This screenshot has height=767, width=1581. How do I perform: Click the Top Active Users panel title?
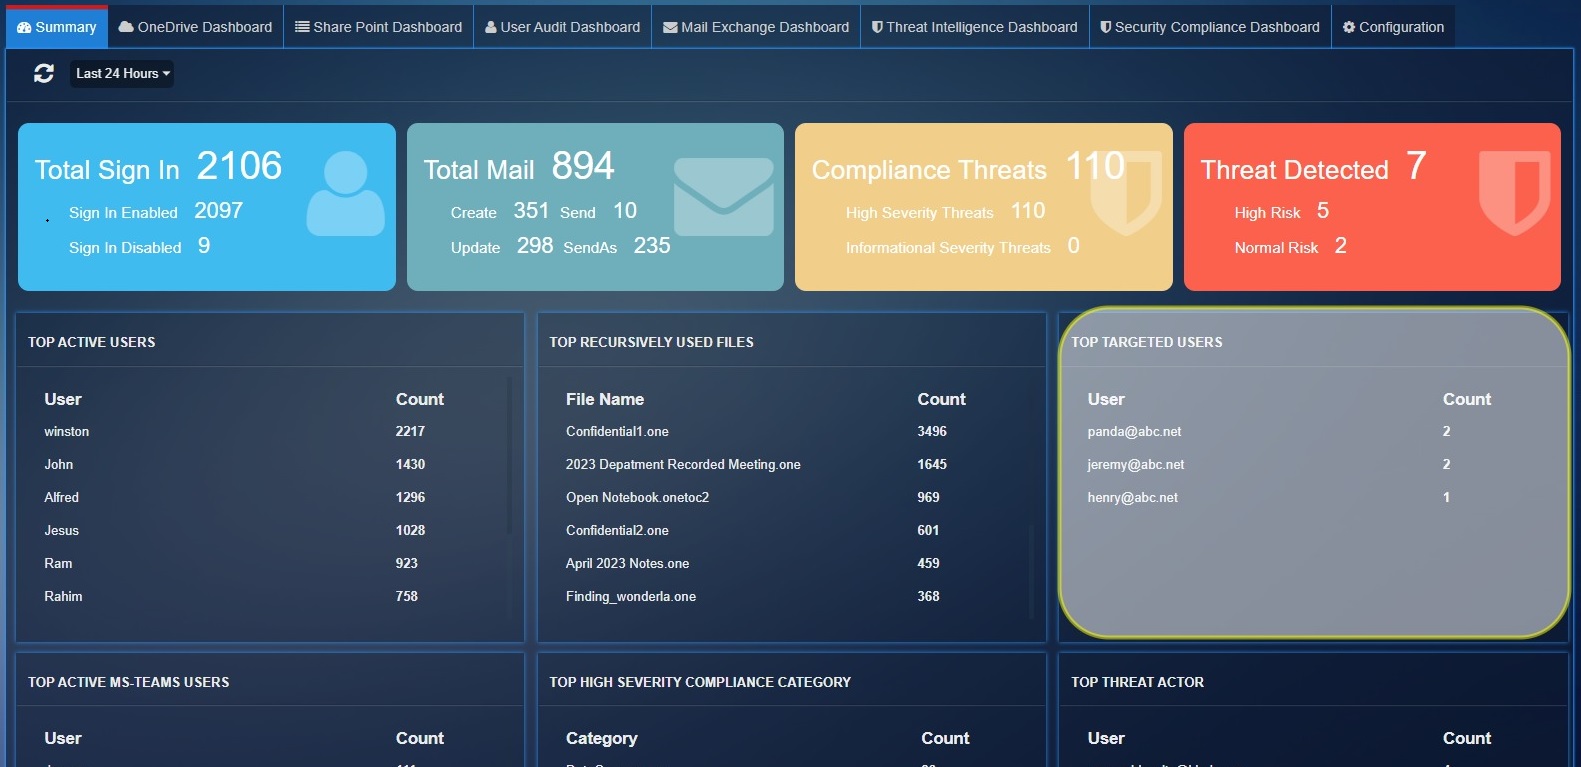[x=92, y=342]
